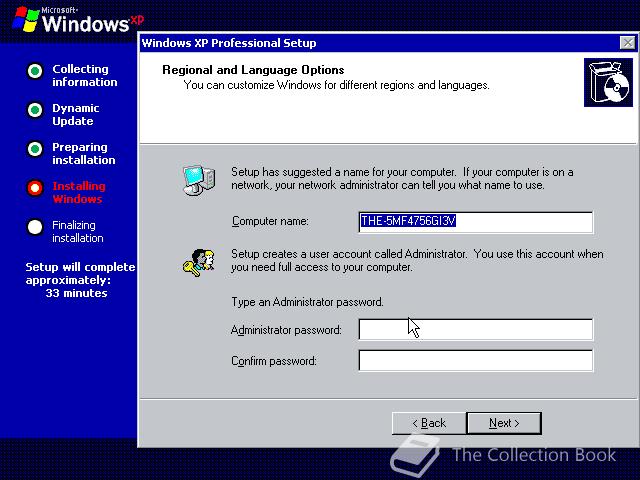Click the Dynamic Update step indicator
640x480 pixels.
pos(35,110)
